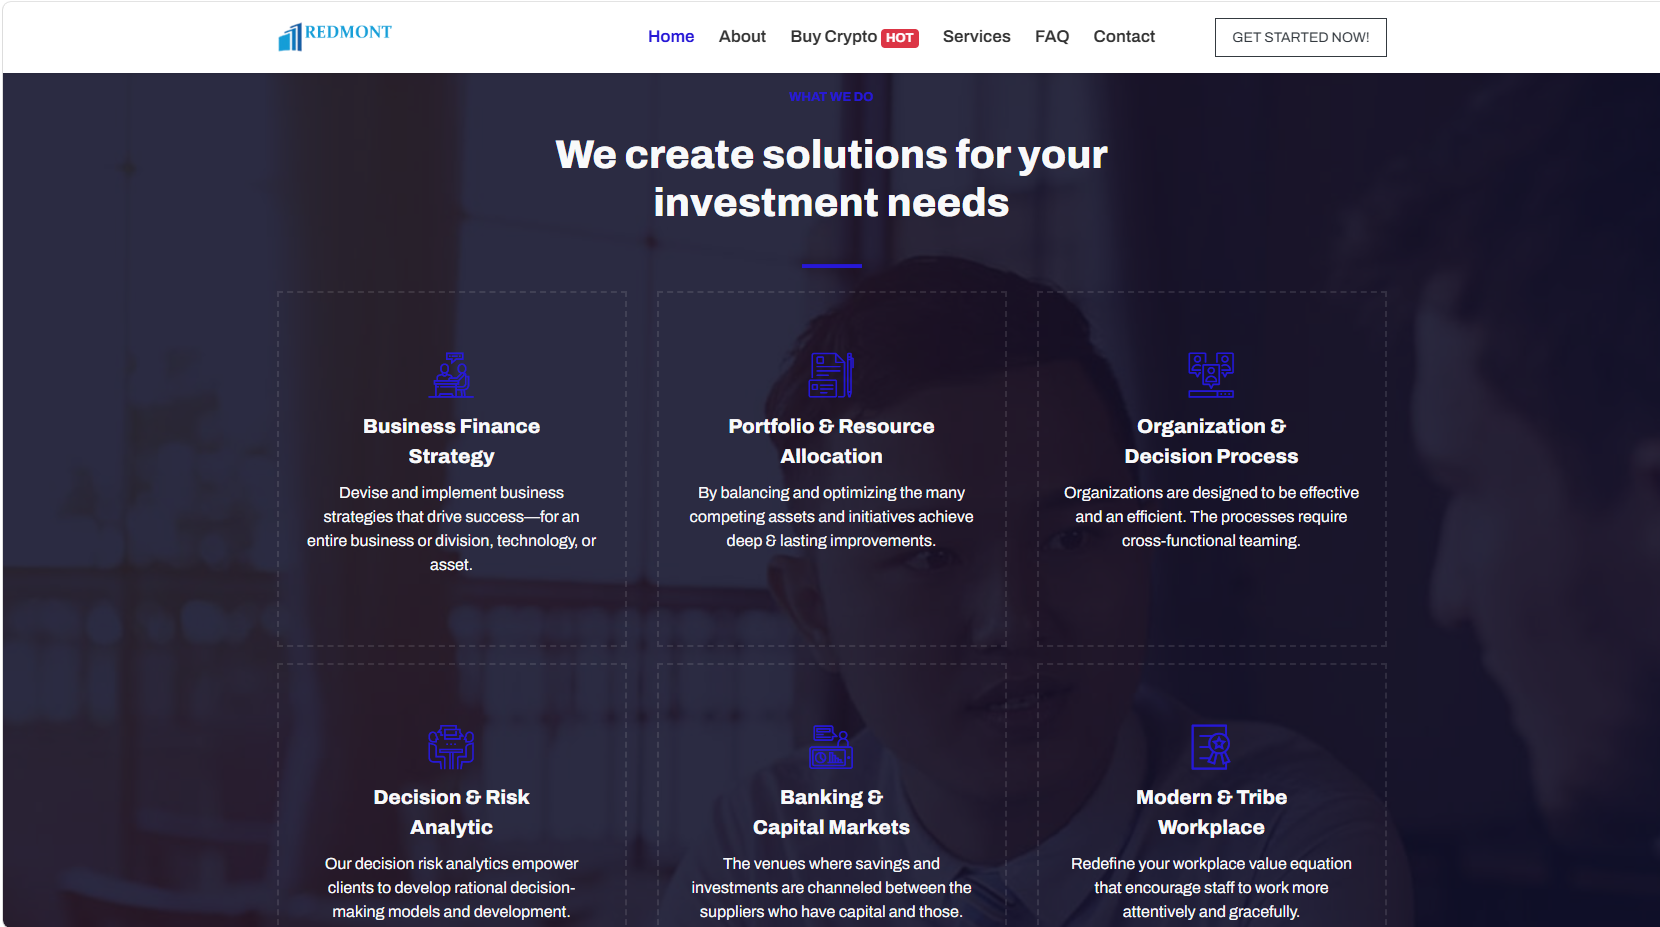Click the 'Organizations are designed' description
1660x927 pixels.
click(1211, 517)
